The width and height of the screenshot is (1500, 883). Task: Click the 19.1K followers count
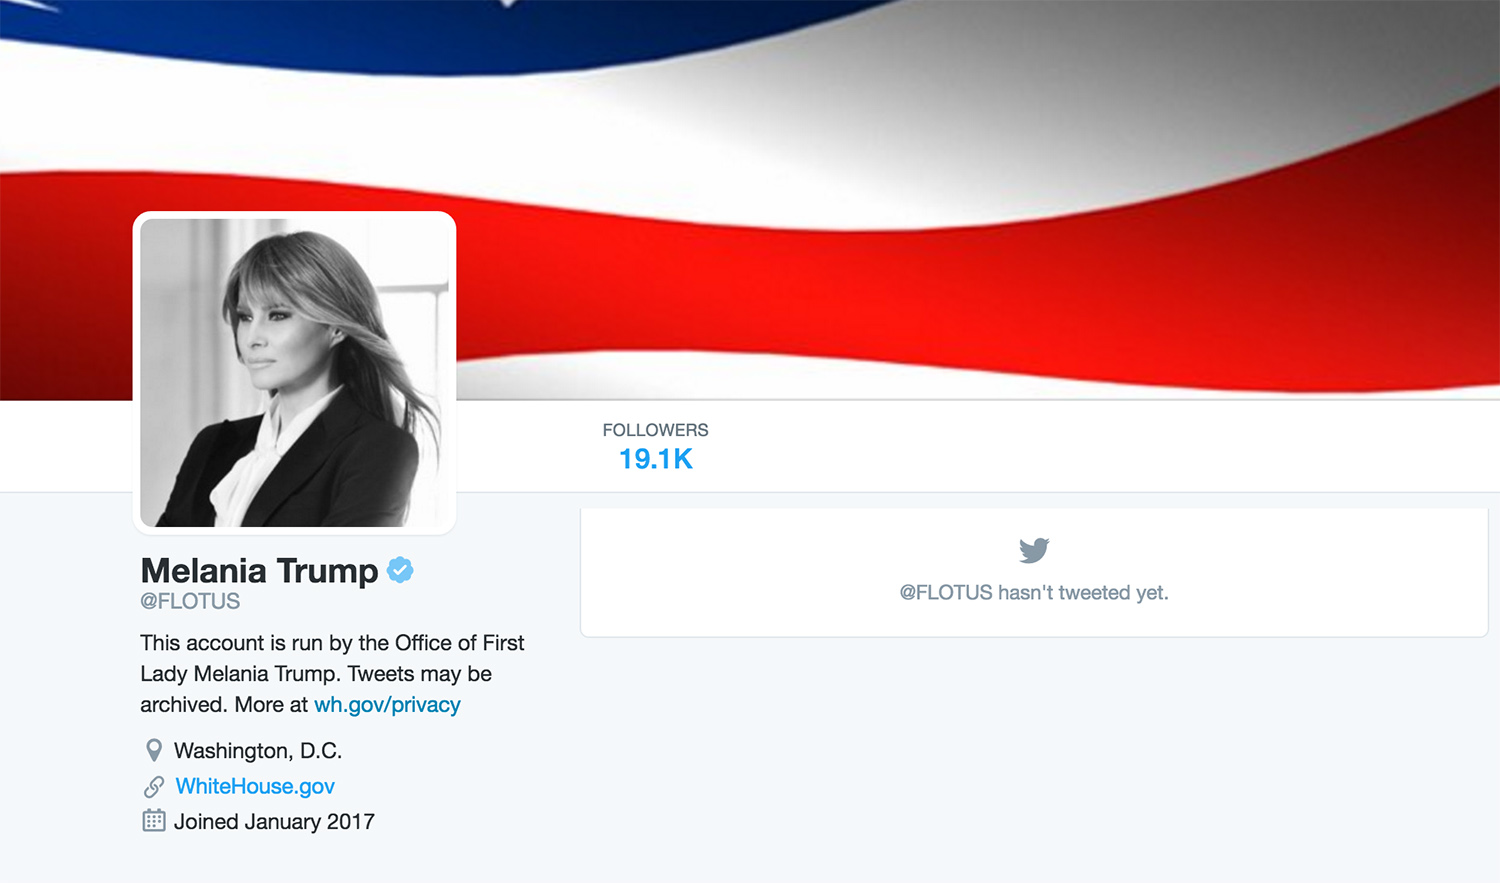(x=655, y=459)
